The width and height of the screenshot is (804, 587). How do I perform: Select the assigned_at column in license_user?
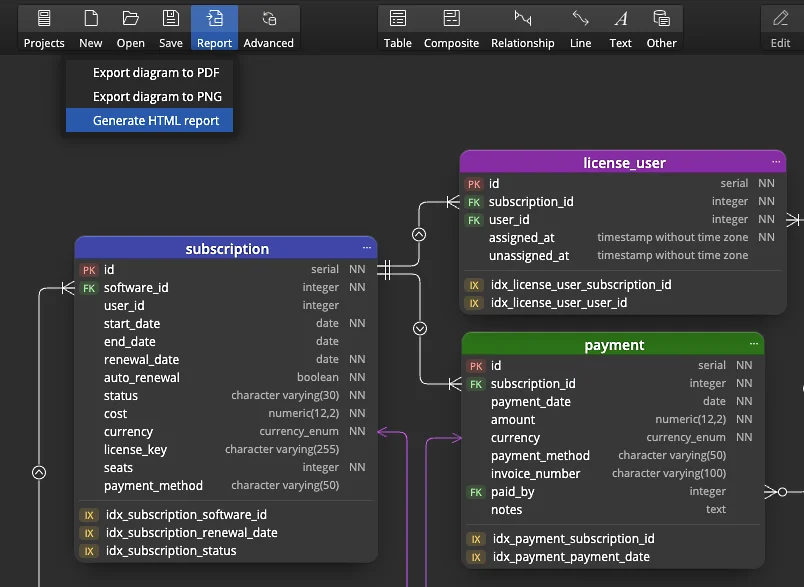click(623, 237)
